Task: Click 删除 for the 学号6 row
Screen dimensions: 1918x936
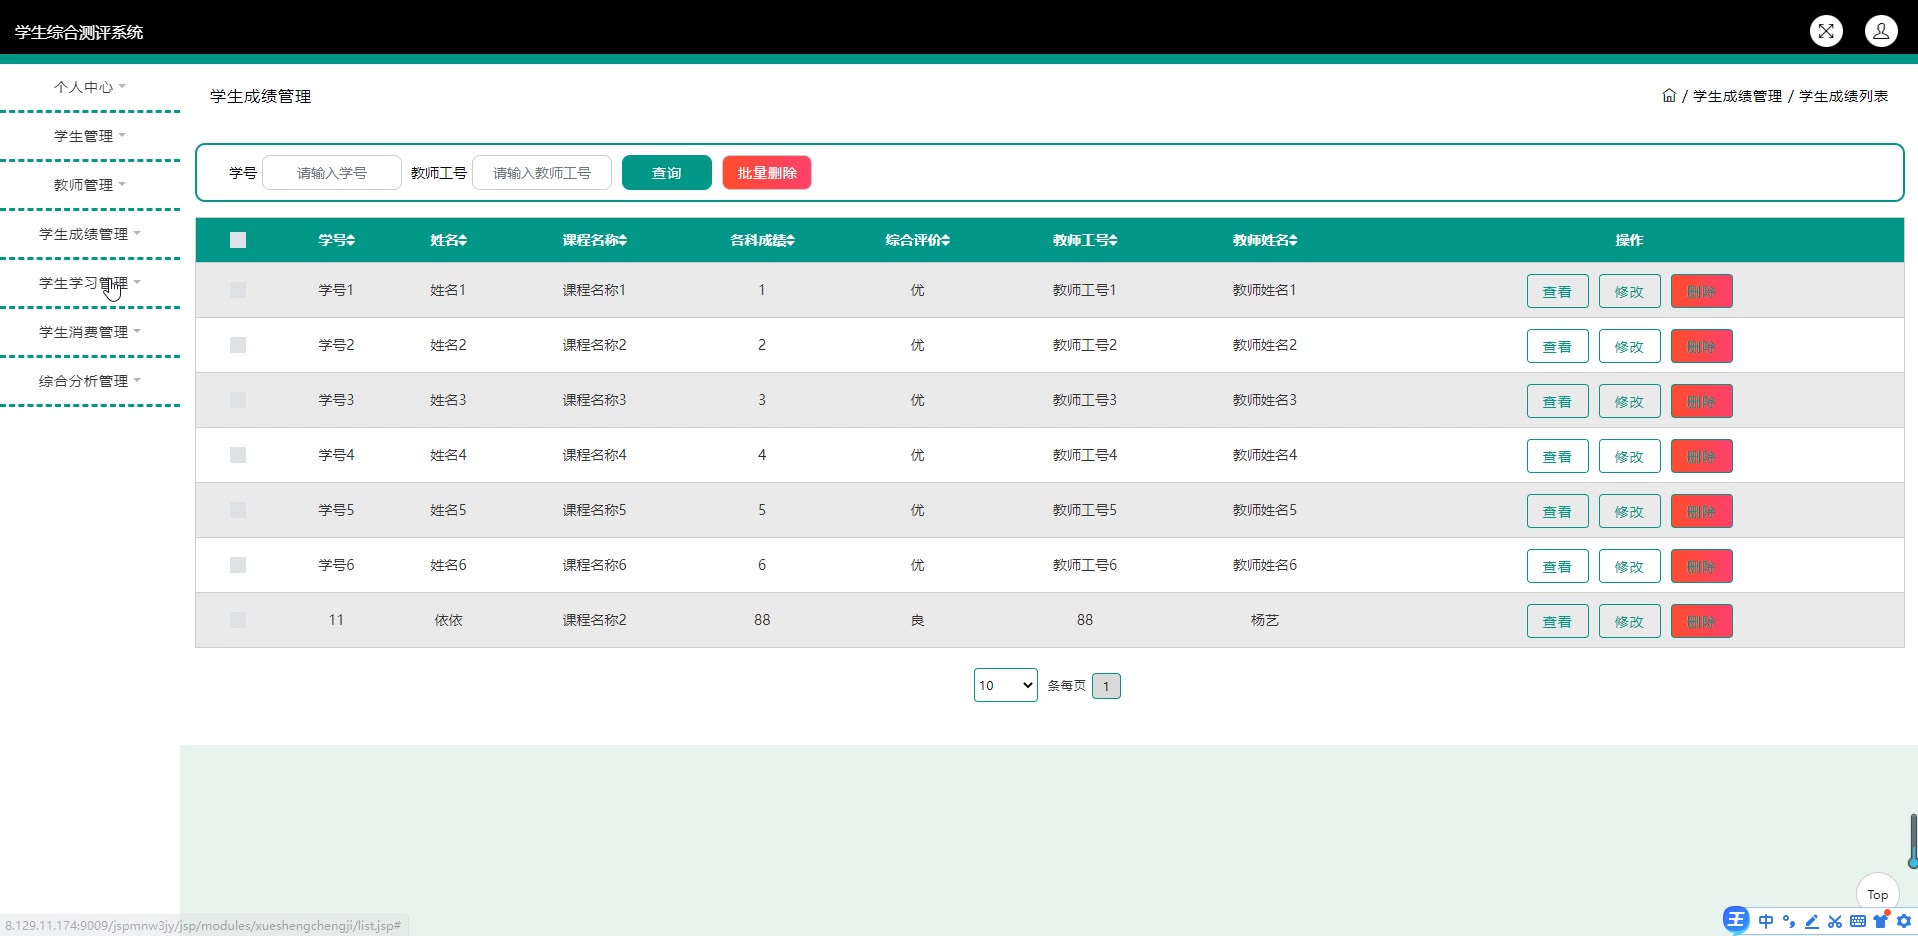Action: (x=1701, y=567)
